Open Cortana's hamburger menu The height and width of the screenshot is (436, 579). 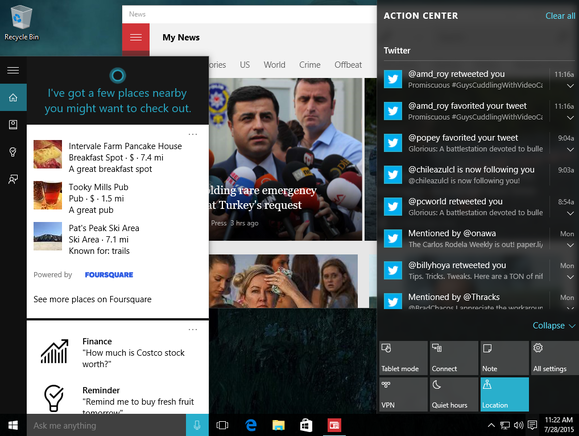(13, 70)
